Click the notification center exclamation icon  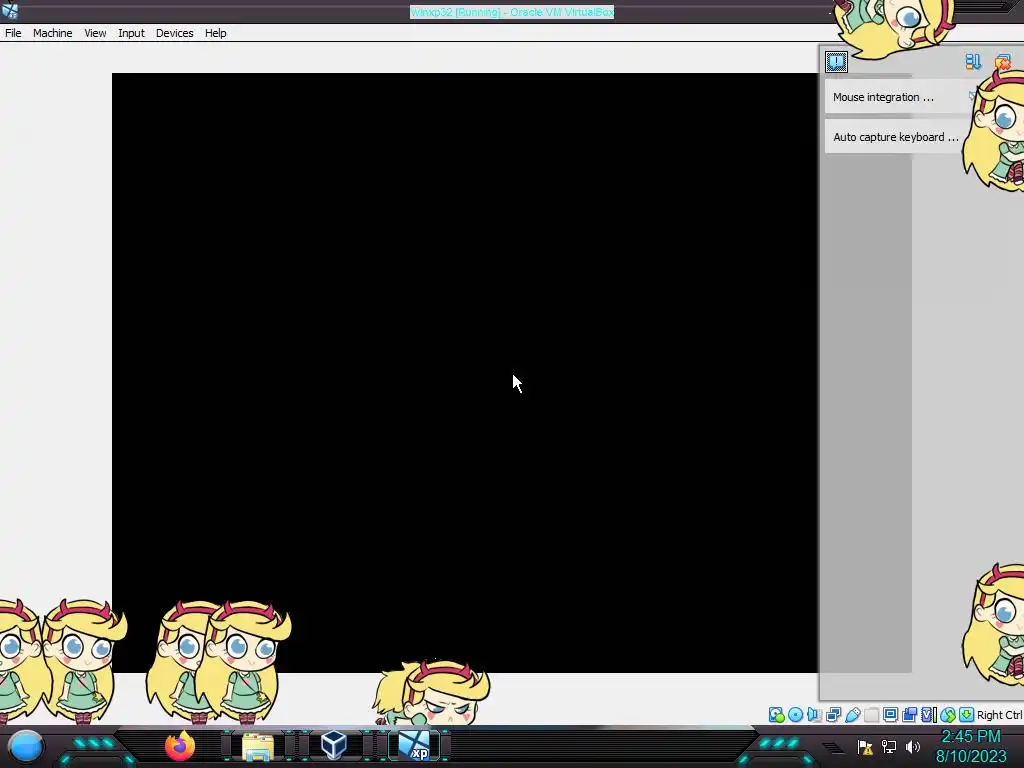836,62
